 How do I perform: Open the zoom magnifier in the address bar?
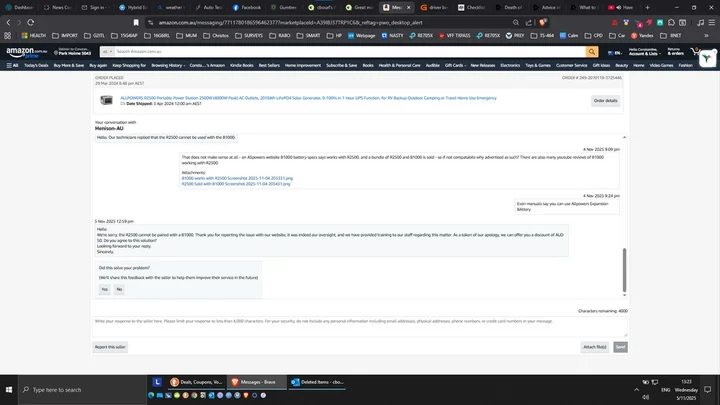click(516, 22)
